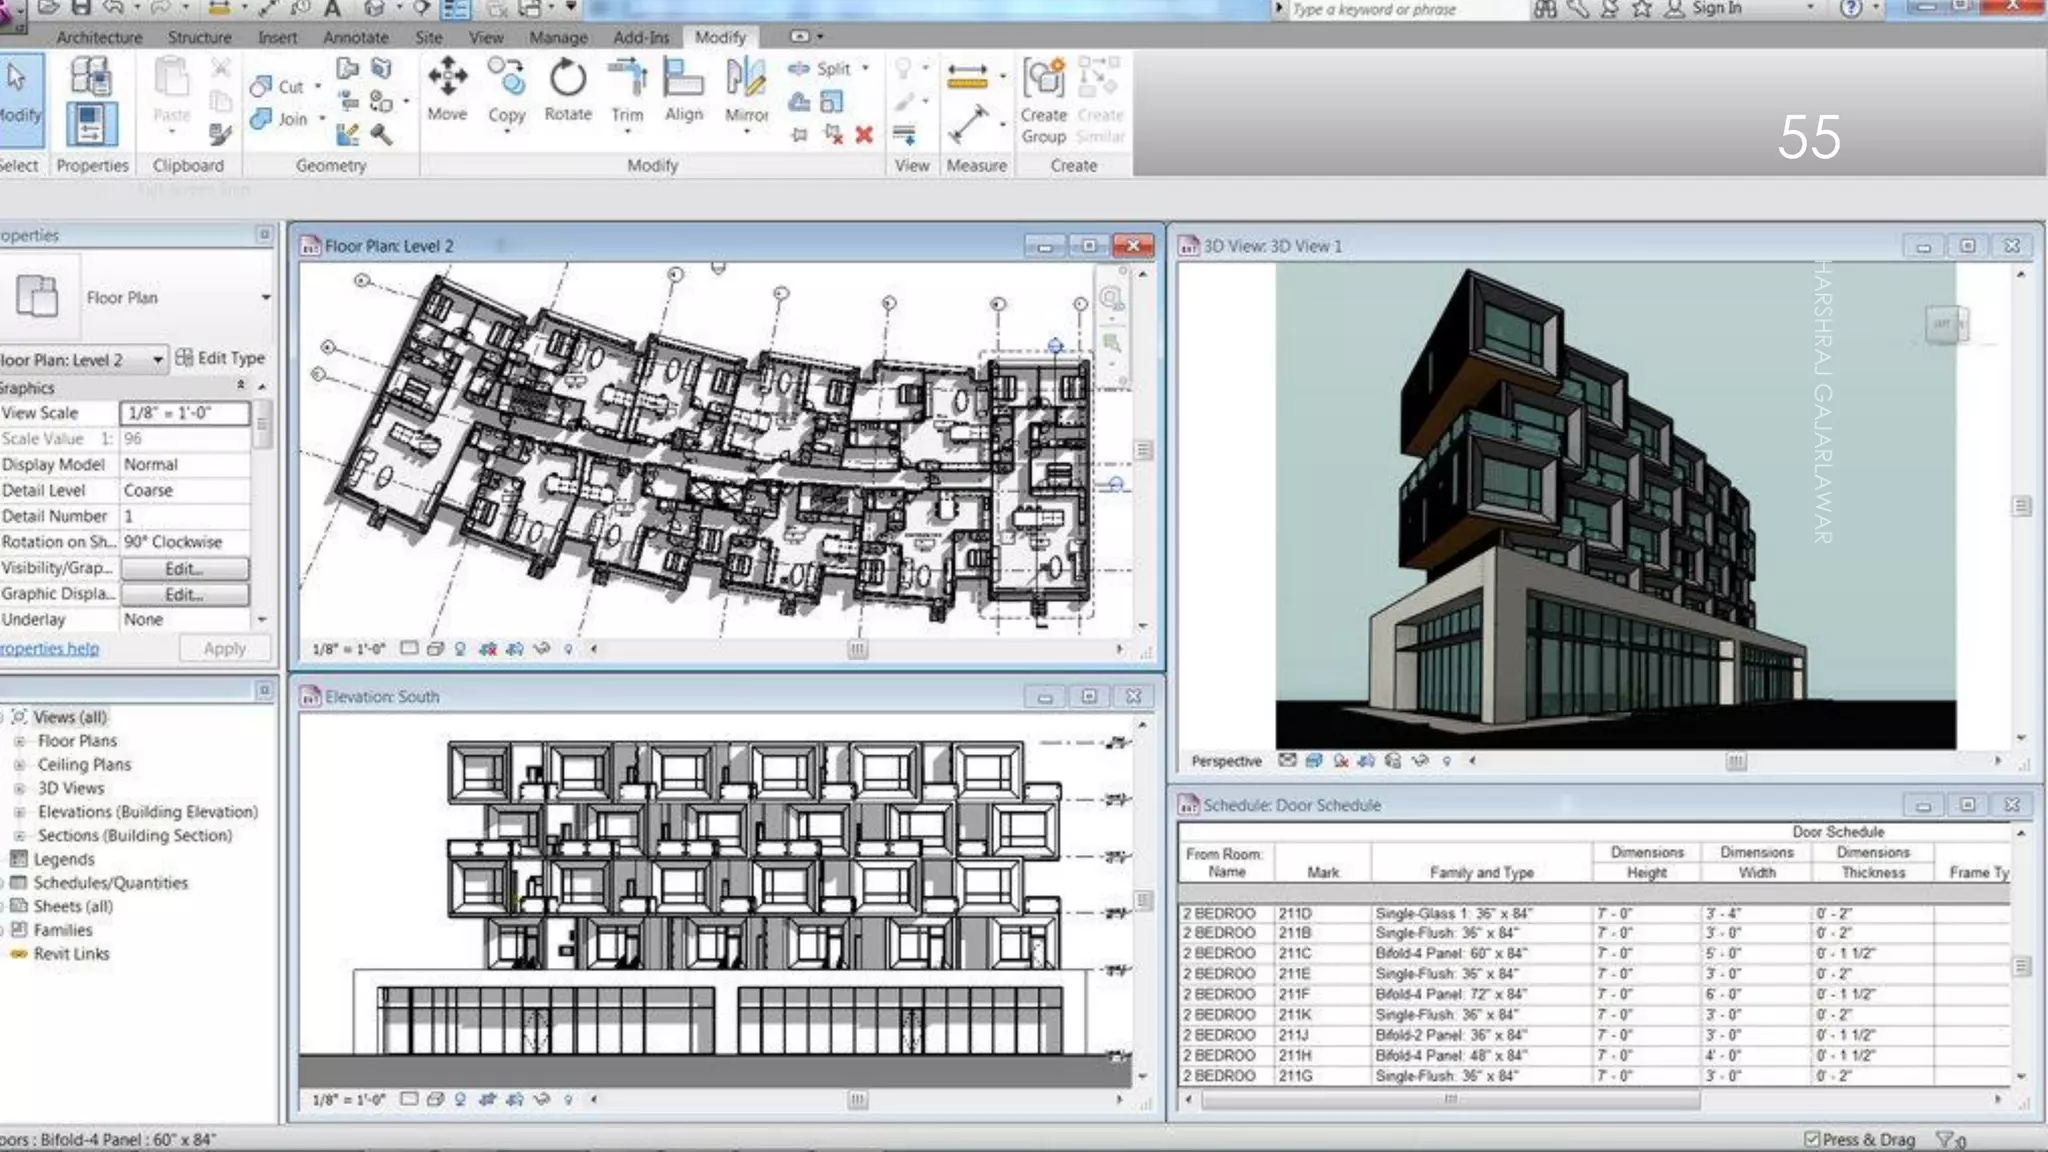Viewport: 2048px width, 1152px height.
Task: Select the Trim tool
Action: [x=627, y=78]
